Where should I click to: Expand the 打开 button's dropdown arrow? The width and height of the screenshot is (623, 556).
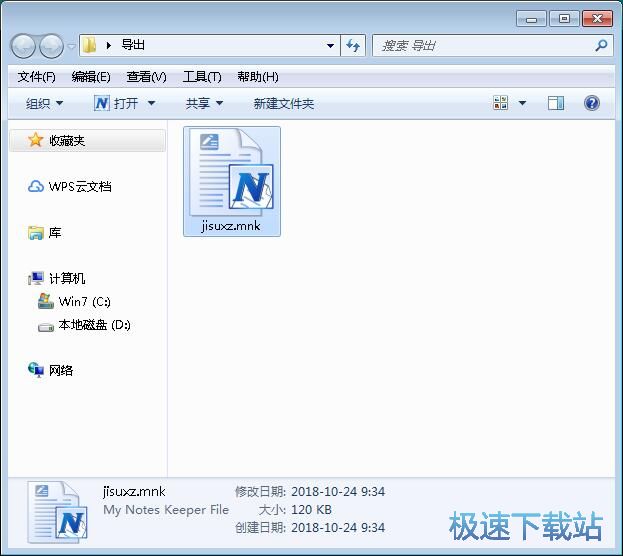coord(151,104)
